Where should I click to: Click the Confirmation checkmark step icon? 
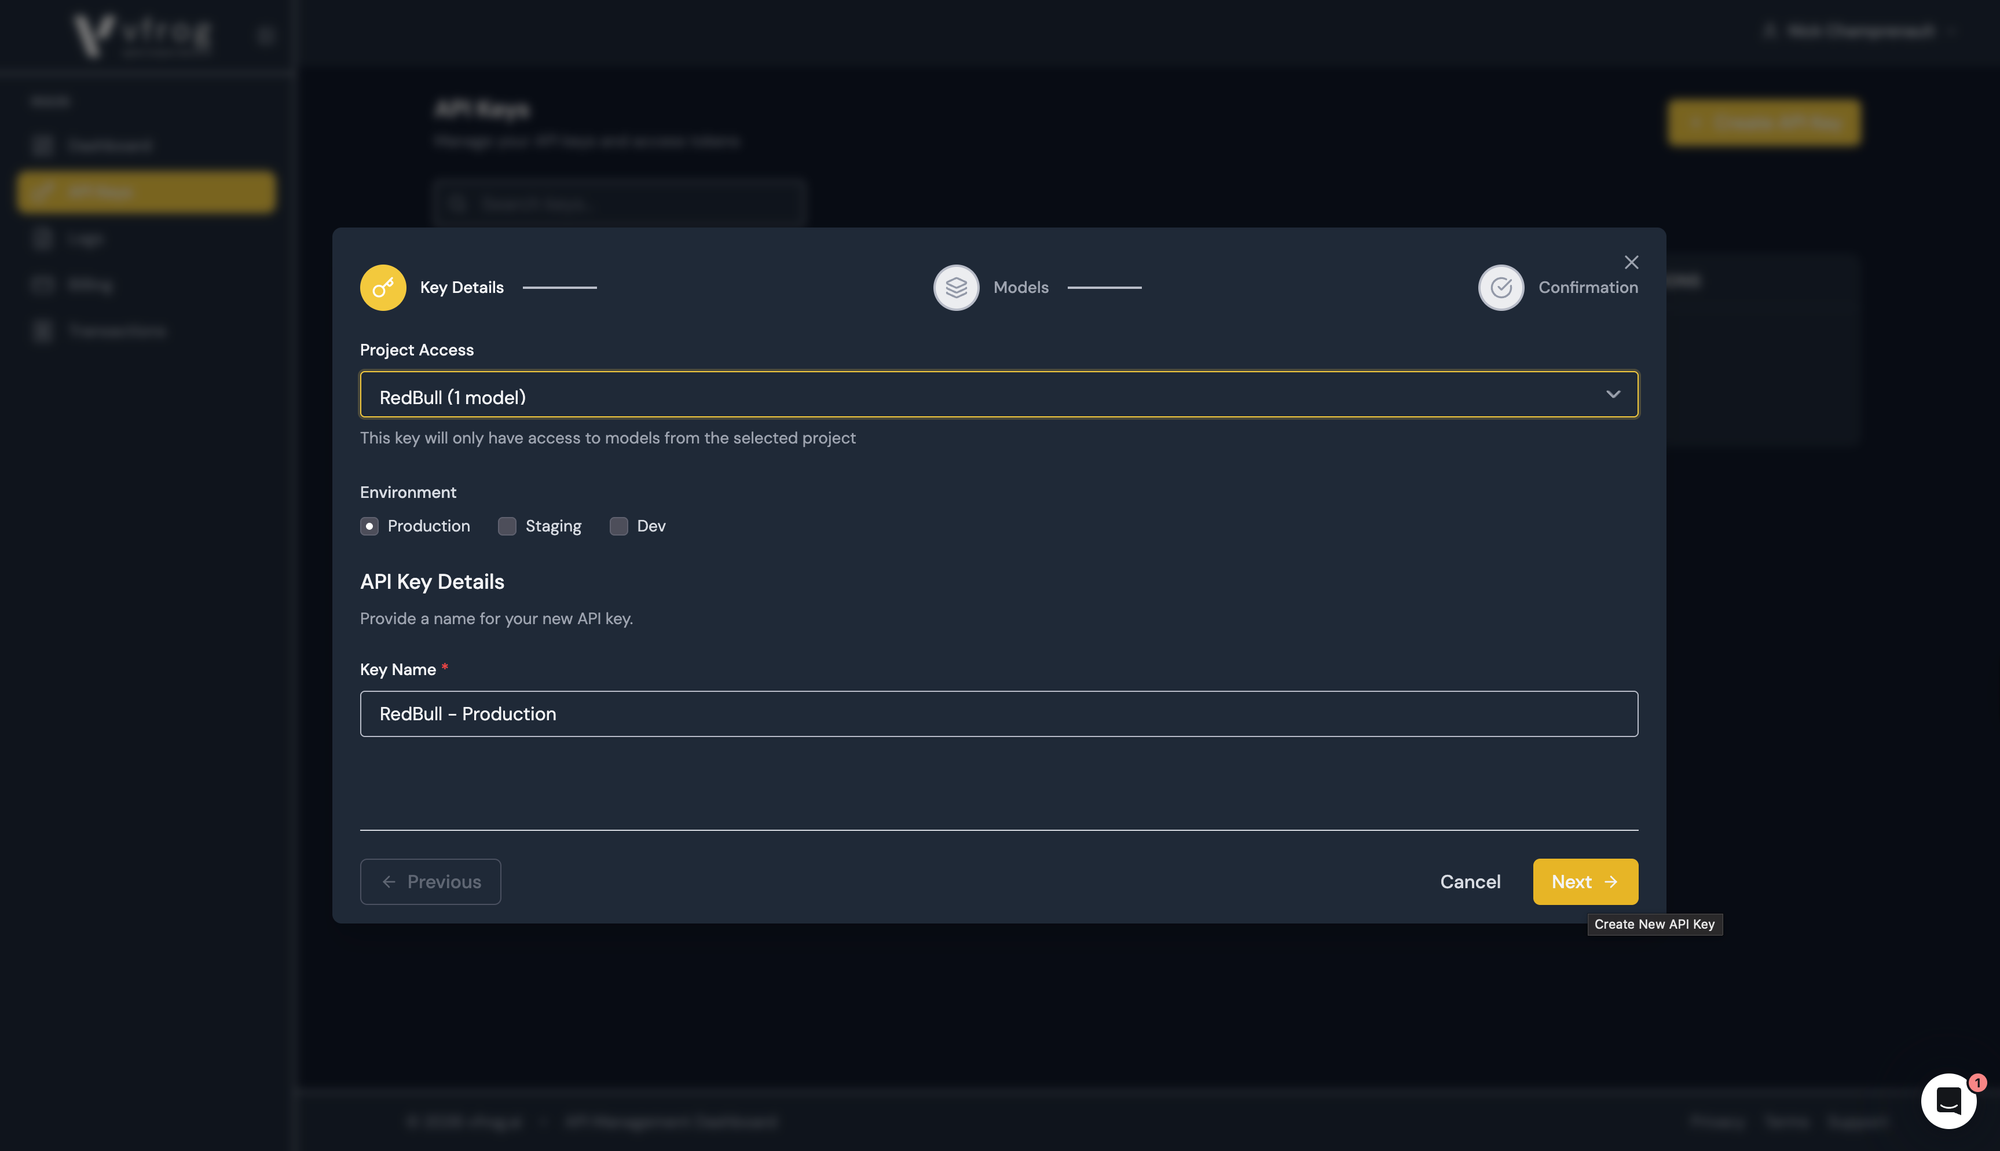tap(1501, 288)
